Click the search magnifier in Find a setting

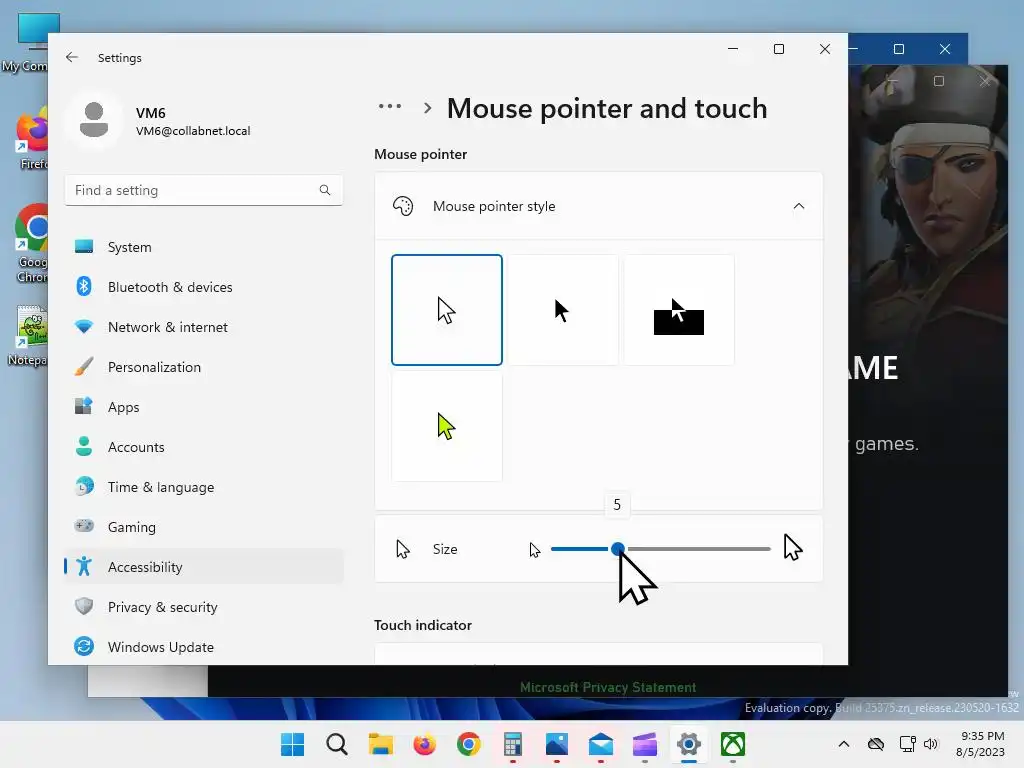click(325, 190)
